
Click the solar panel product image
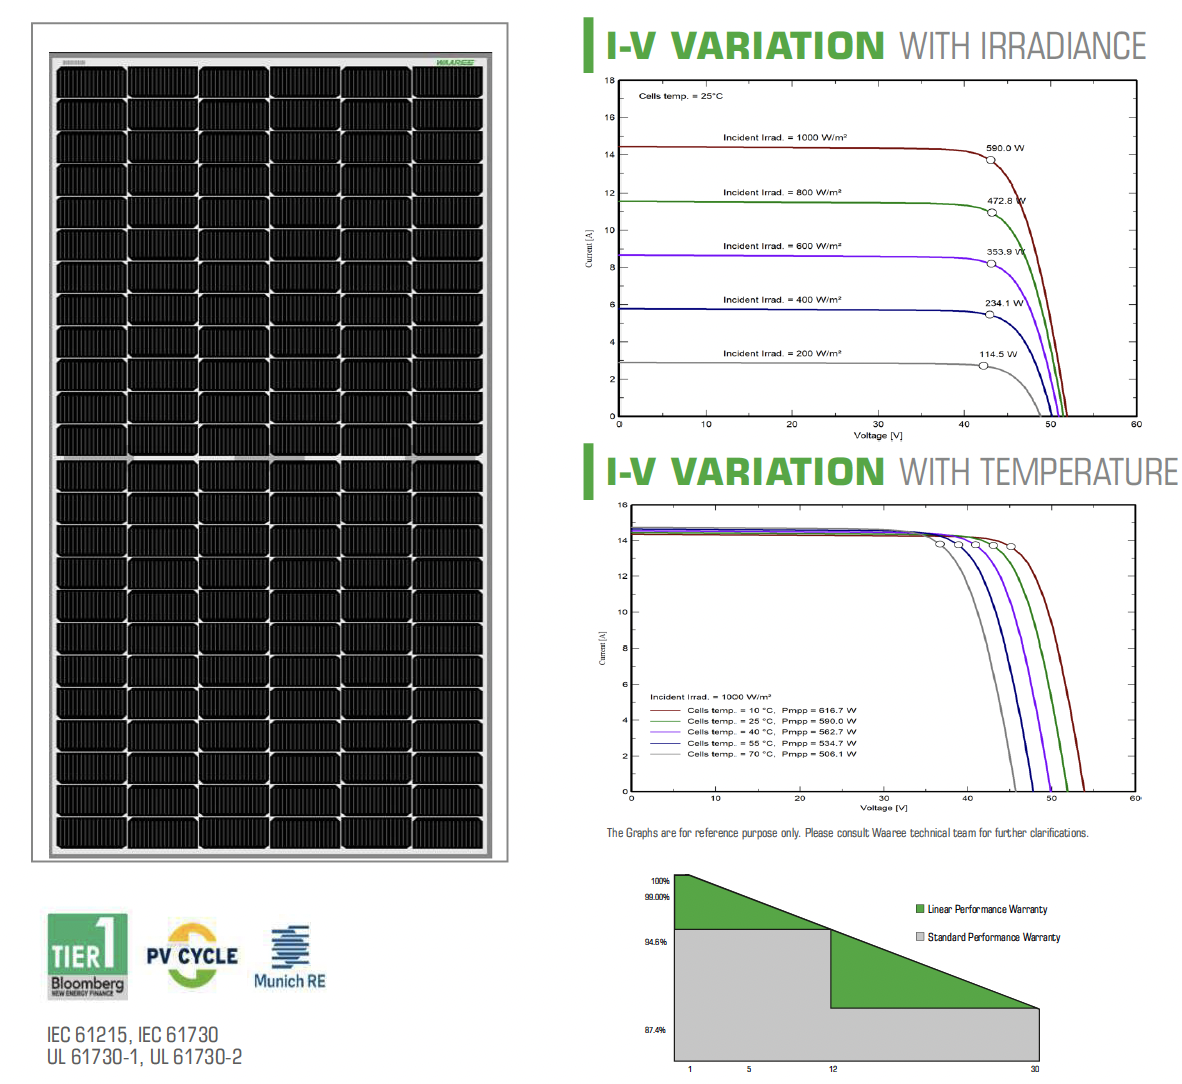tap(269, 455)
